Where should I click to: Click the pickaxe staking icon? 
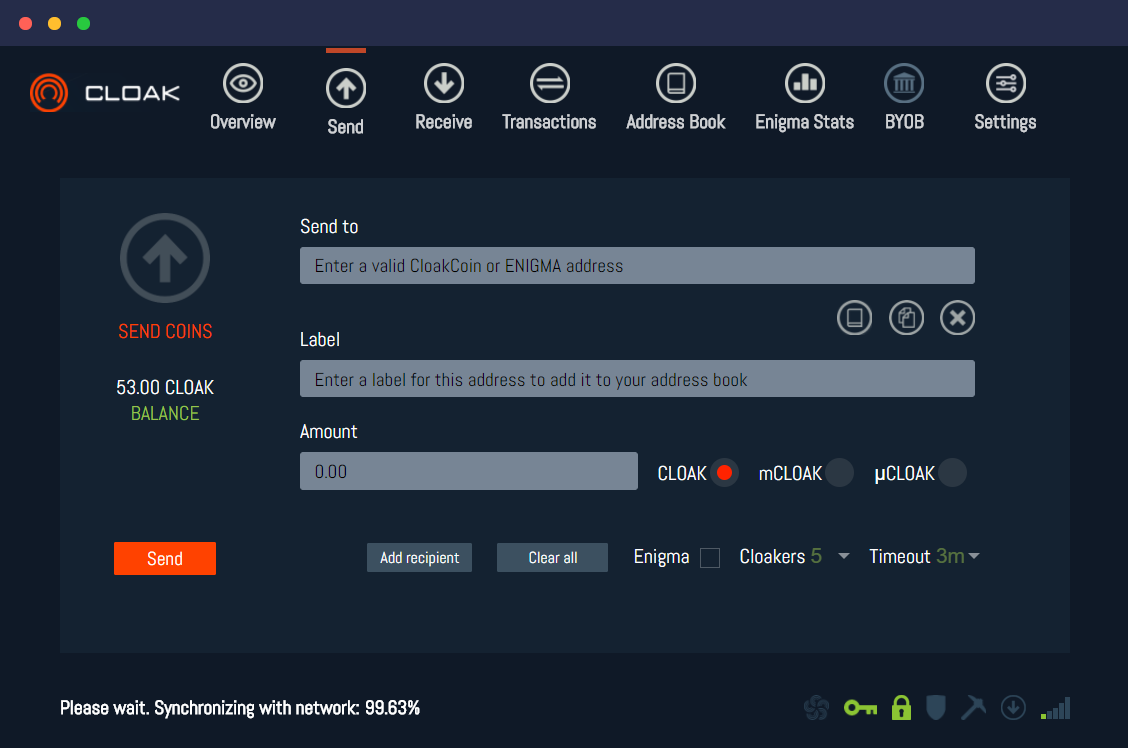point(974,707)
